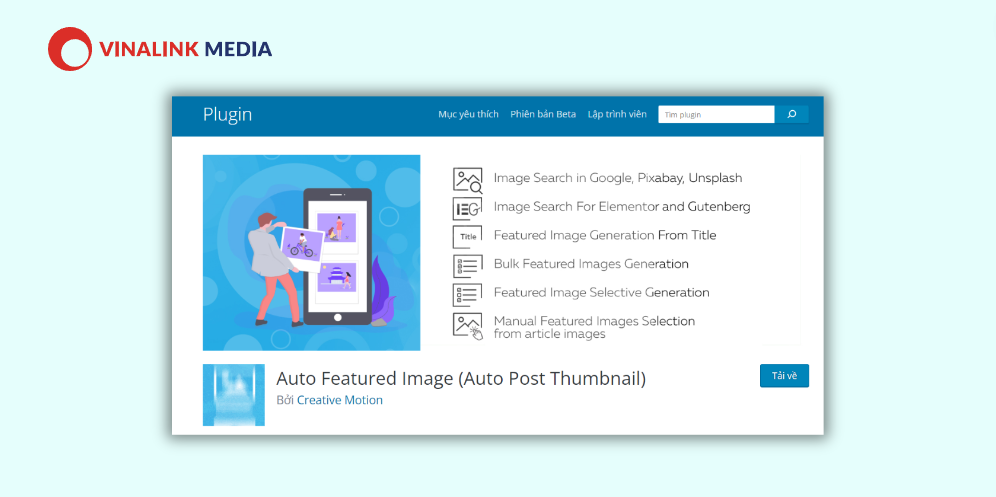Click the Manual Featured Images Selection icon
Image resolution: width=996 pixels, height=497 pixels.
click(x=468, y=325)
